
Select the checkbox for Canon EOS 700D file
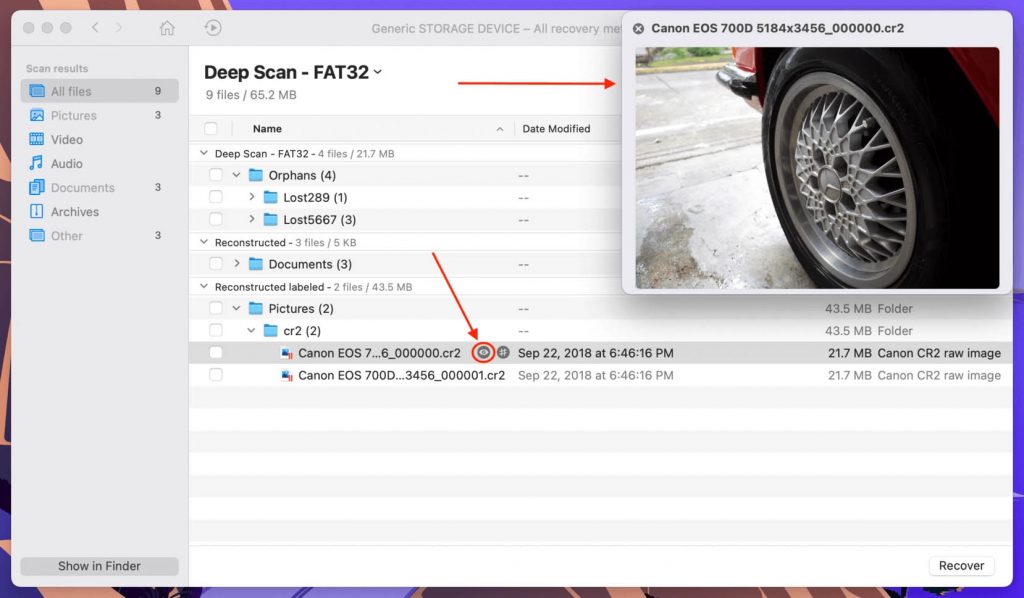click(216, 352)
